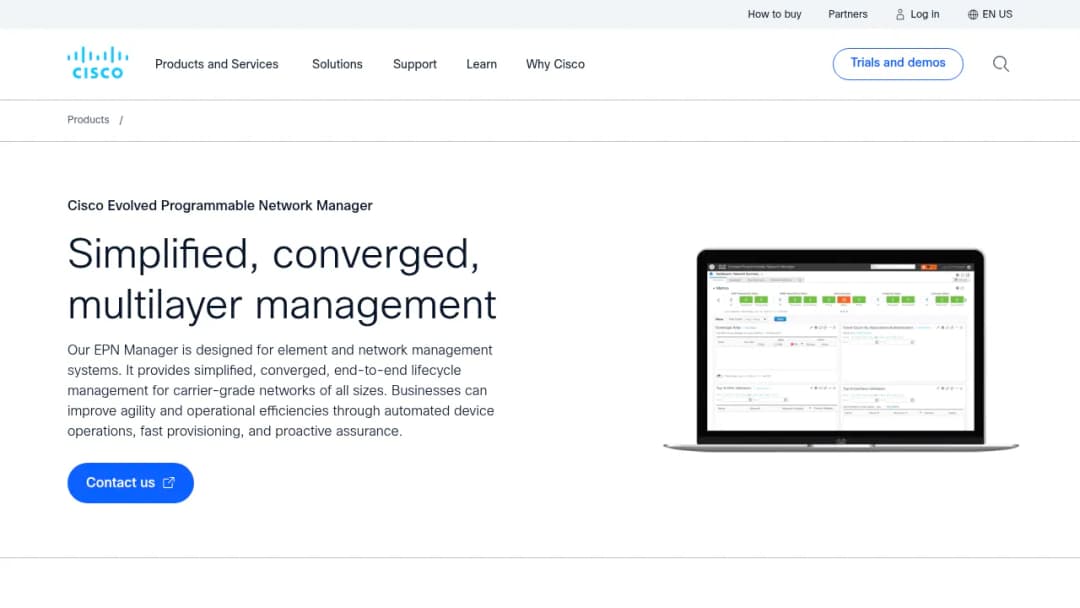1080x608 pixels.
Task: Click the heading Simplified, converged, multilayer management
Action: (282, 278)
